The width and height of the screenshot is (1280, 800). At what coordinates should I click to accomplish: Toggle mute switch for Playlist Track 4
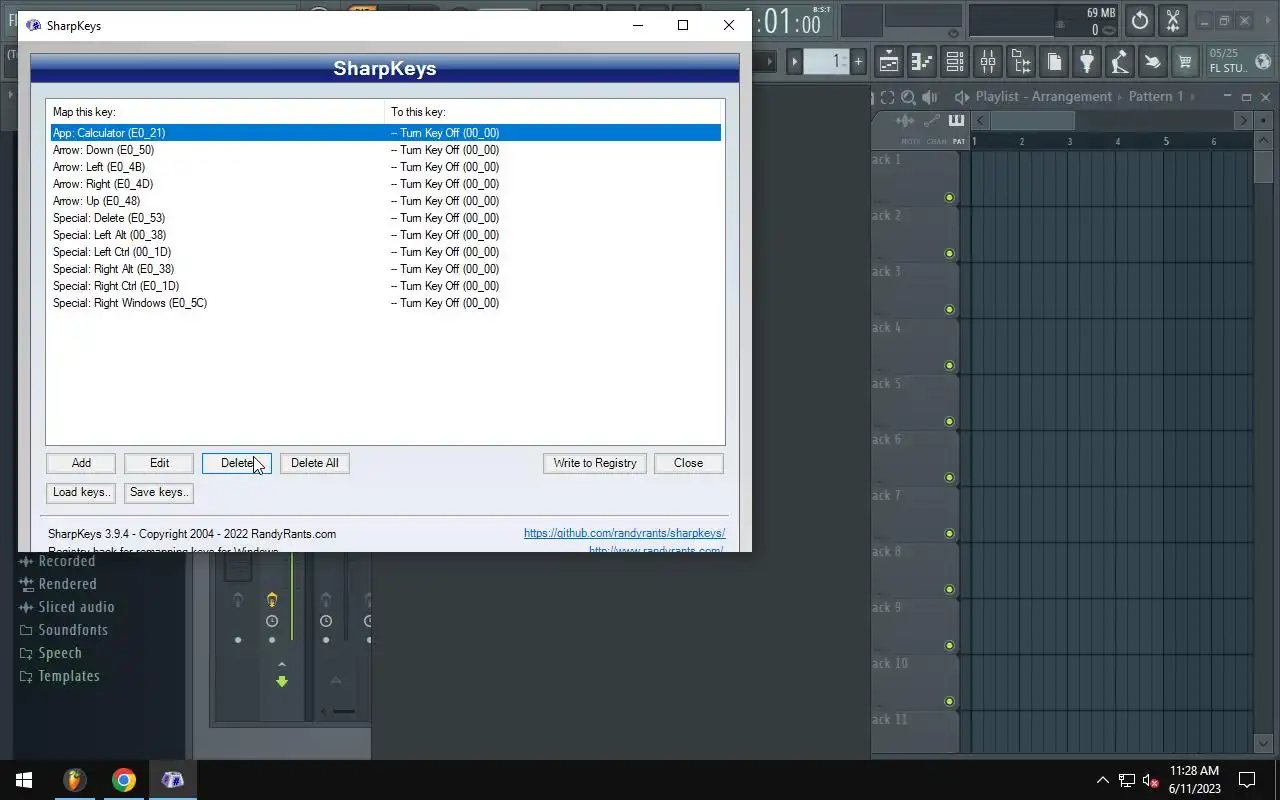pos(950,366)
